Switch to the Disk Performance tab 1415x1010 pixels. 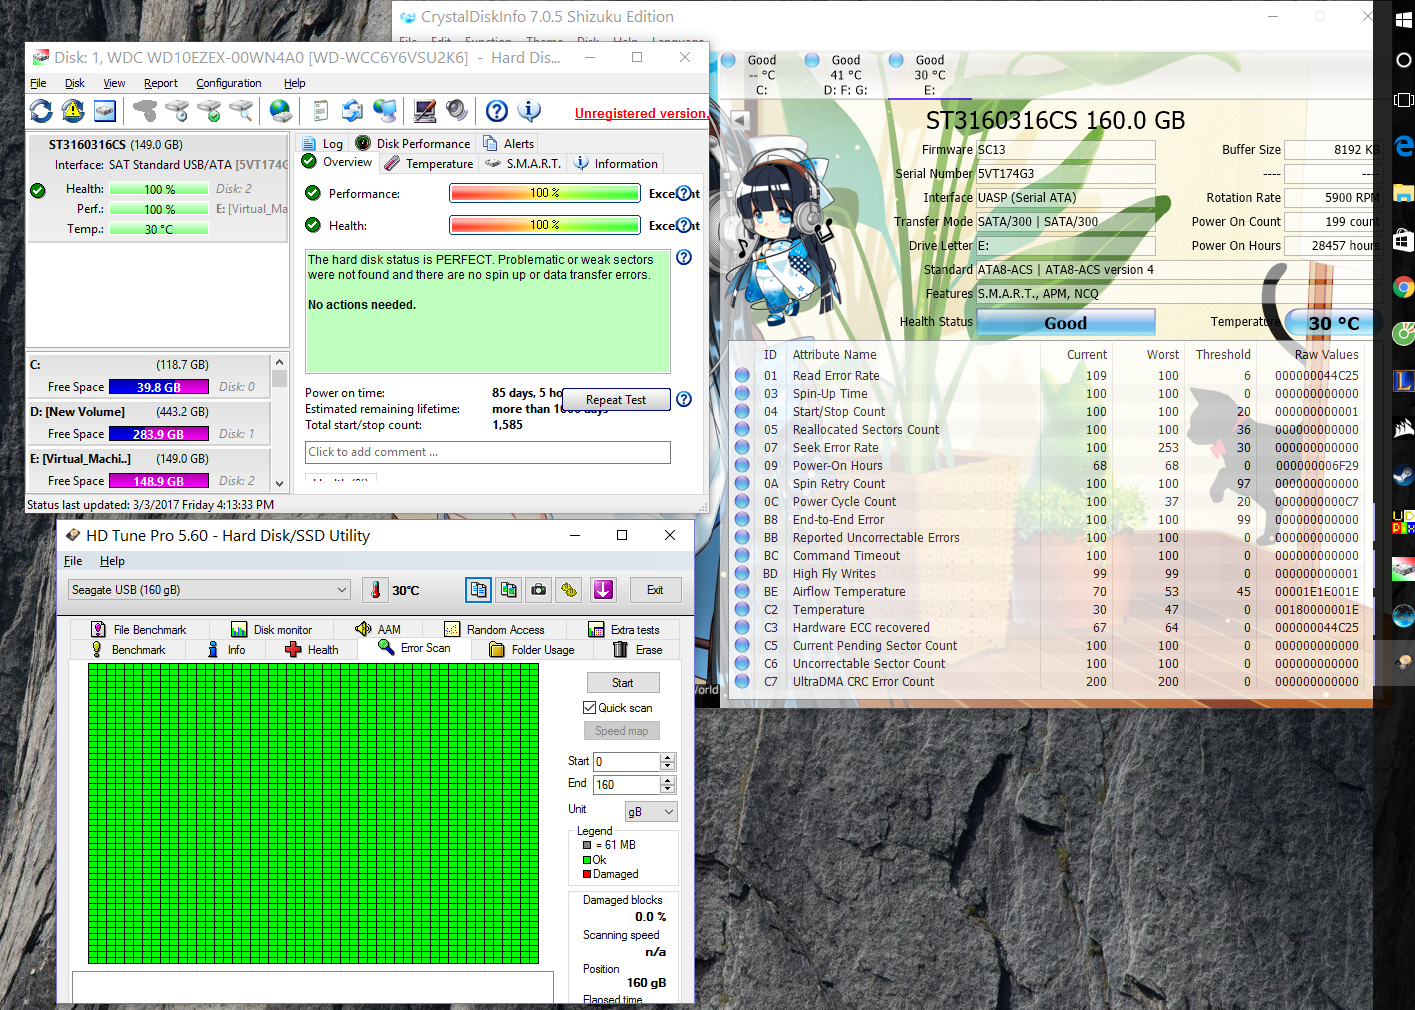pyautogui.click(x=413, y=143)
